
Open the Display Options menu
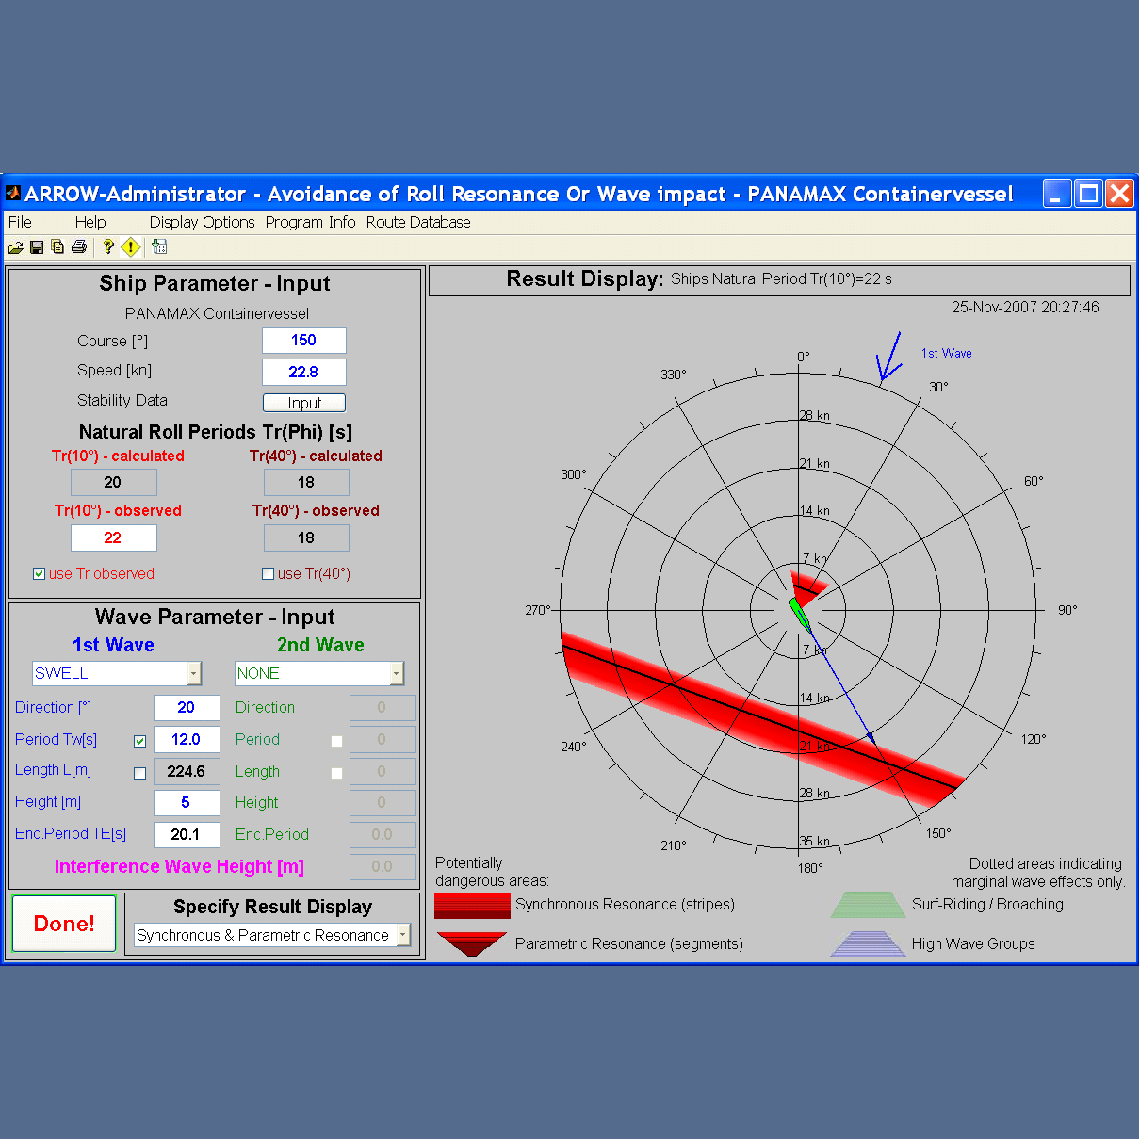[202, 222]
